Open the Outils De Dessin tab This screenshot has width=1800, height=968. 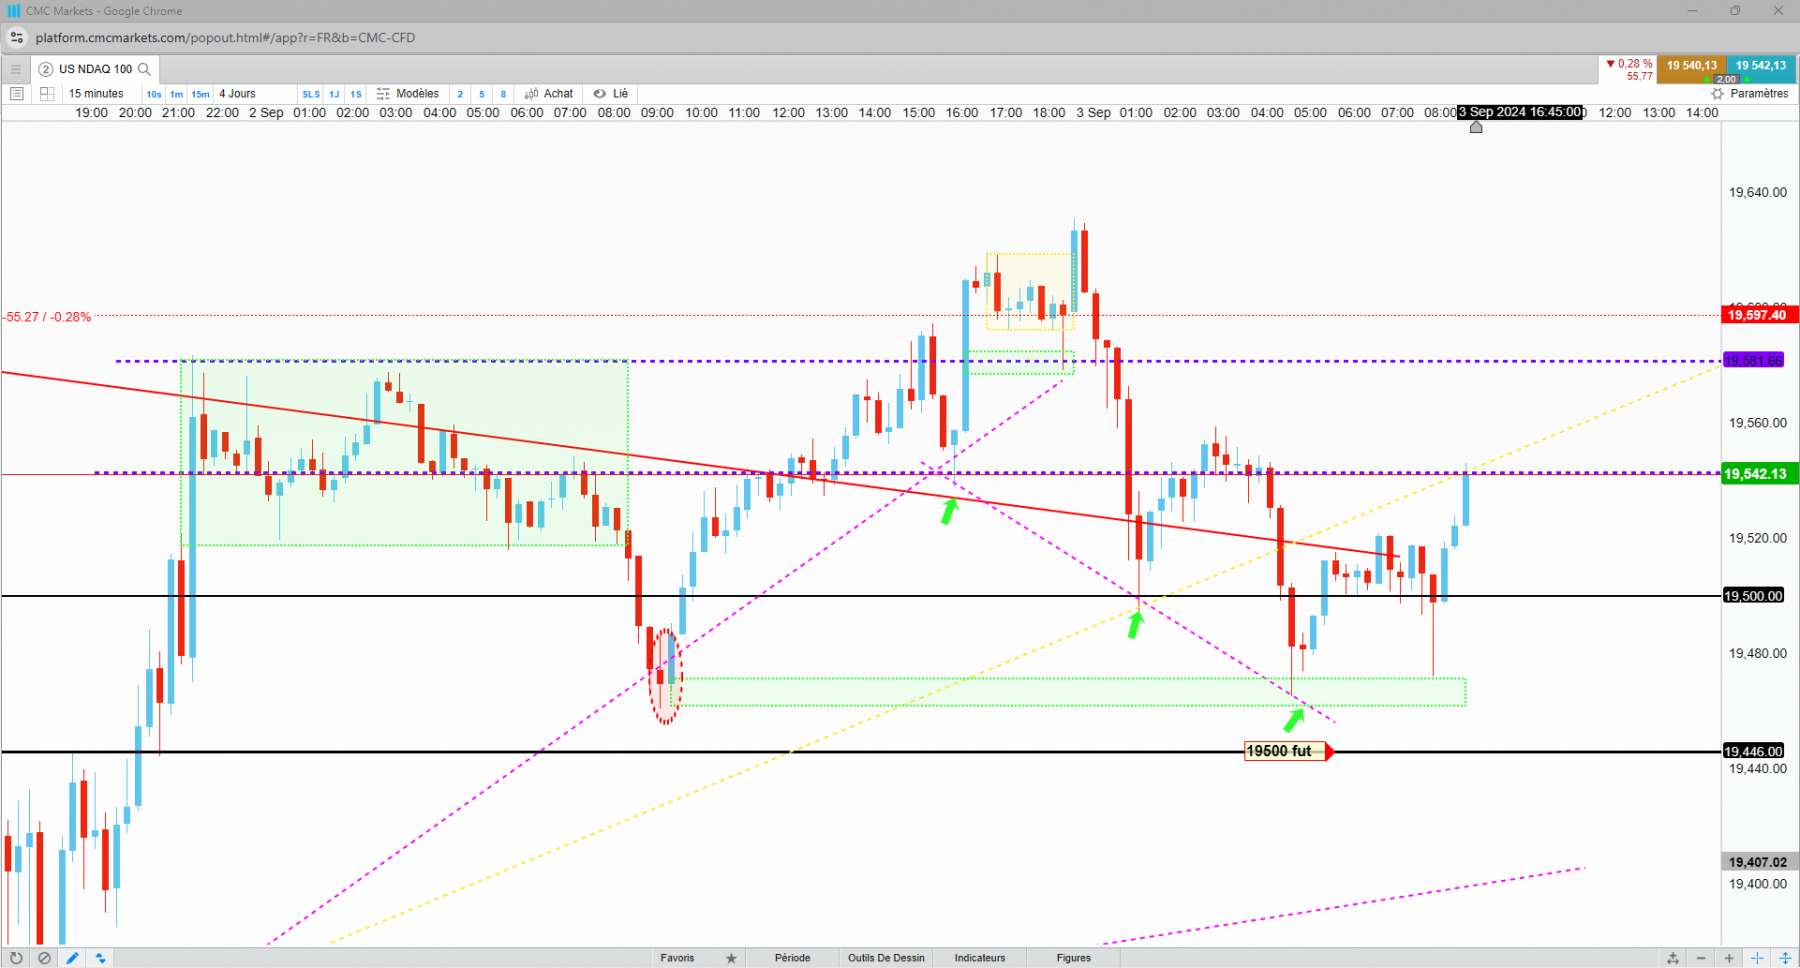click(x=886, y=958)
